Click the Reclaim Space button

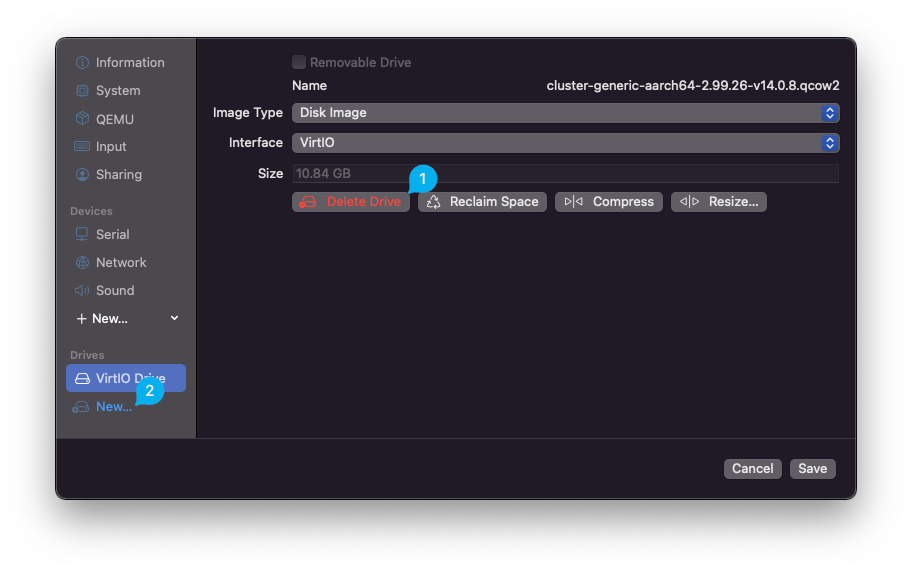click(x=482, y=202)
